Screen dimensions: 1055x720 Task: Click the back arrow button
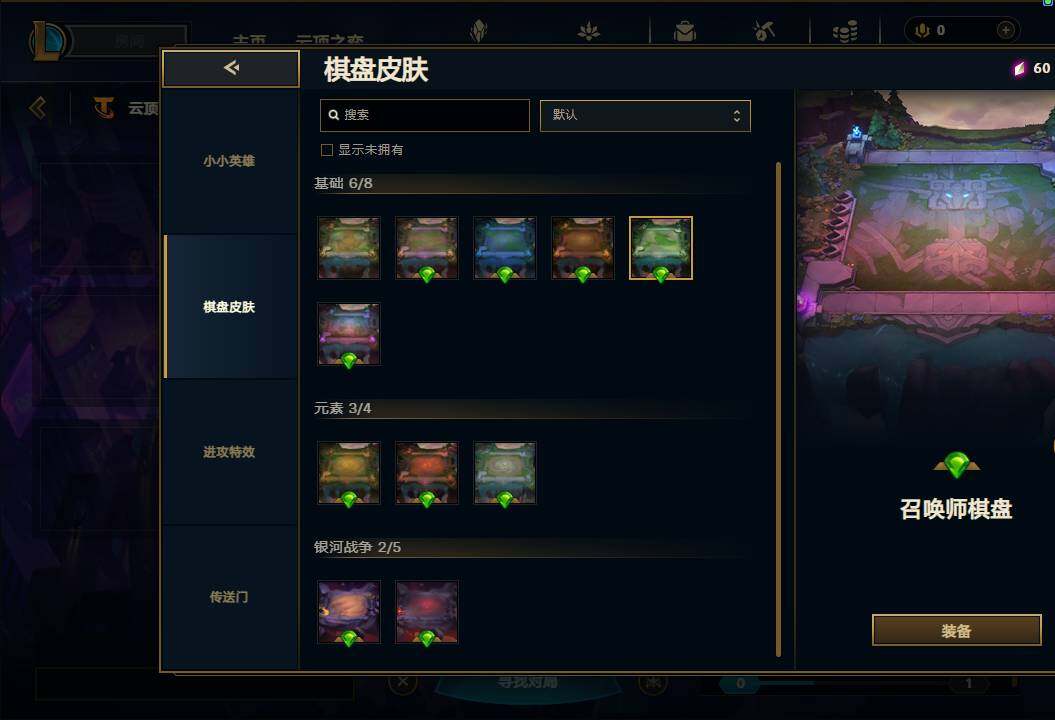[231, 68]
